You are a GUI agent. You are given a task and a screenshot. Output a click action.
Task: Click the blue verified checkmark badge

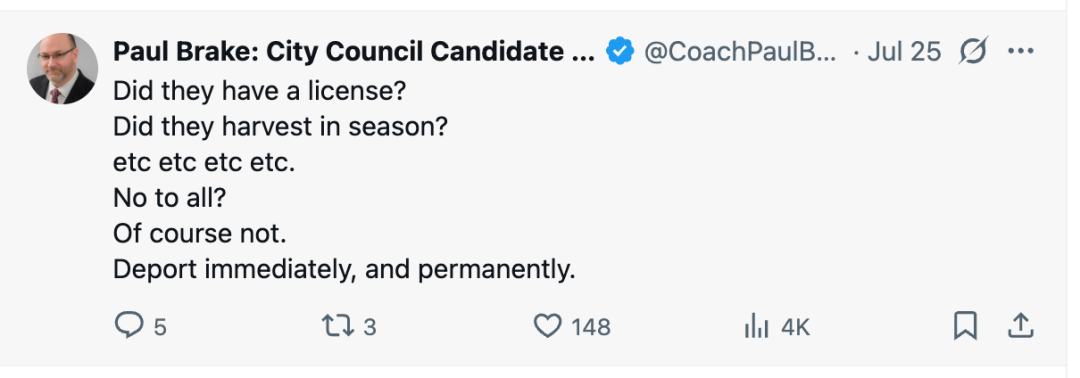pos(620,51)
